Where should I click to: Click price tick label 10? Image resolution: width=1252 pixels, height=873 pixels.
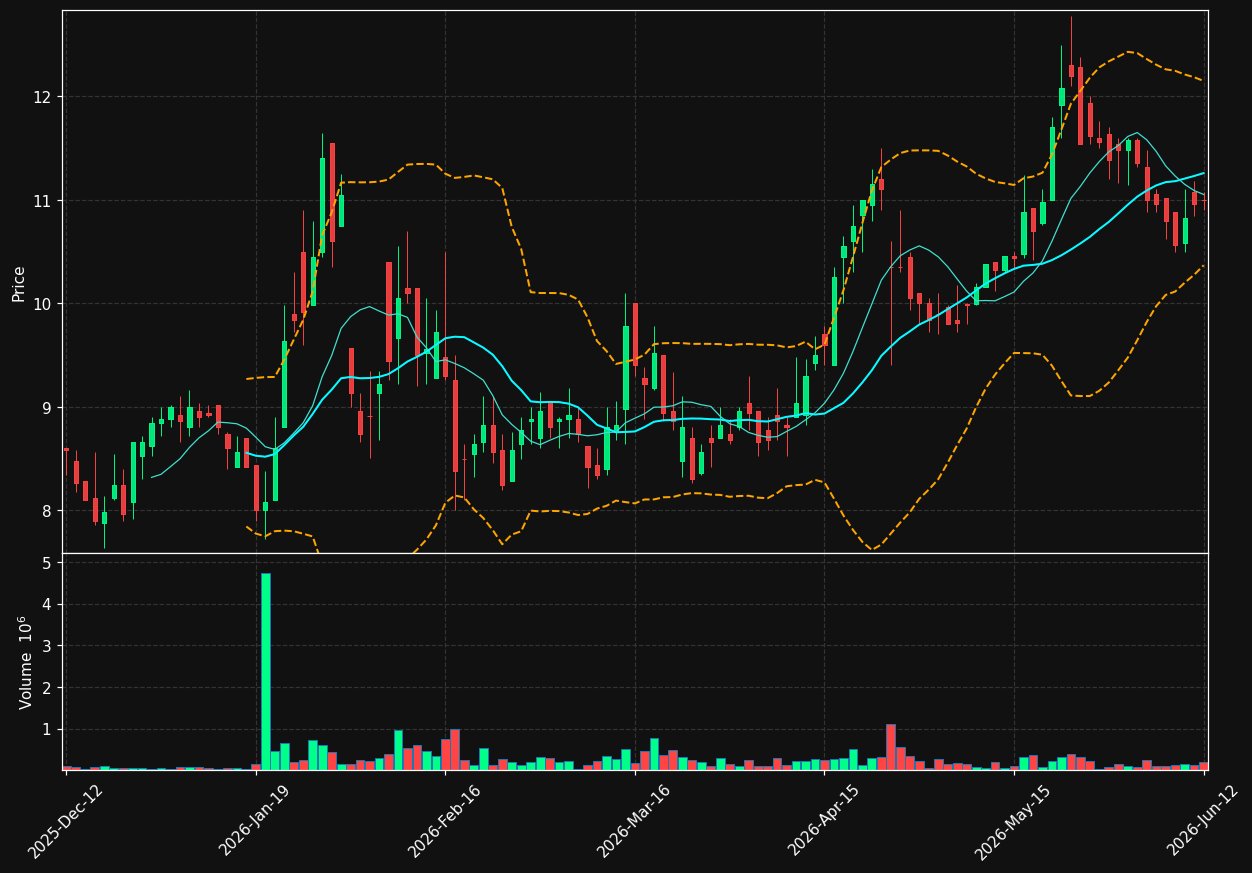[x=44, y=304]
